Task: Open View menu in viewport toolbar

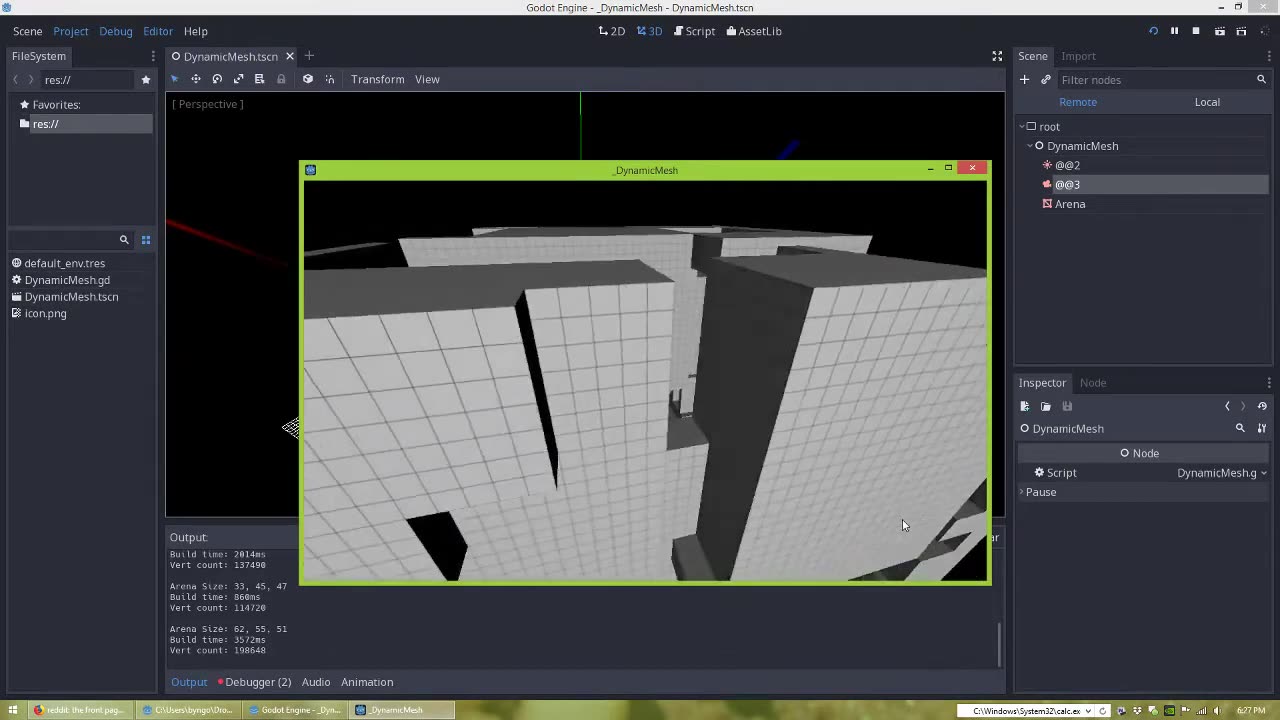Action: point(427,79)
